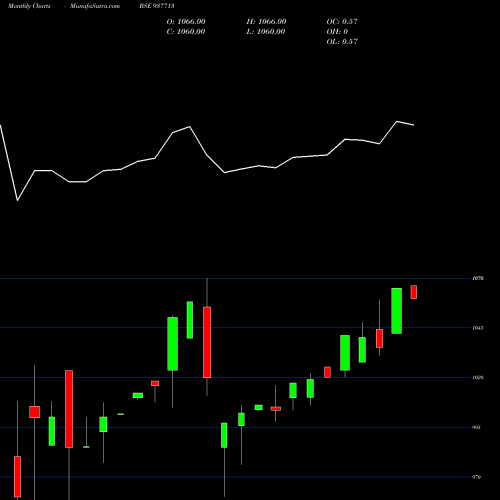The height and width of the screenshot is (500, 500).
Task: Click the 970 price axis label
Action: click(x=477, y=477)
